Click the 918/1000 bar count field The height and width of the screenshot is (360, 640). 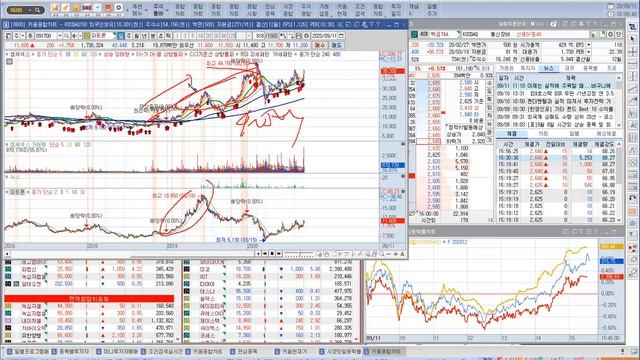(x=266, y=36)
